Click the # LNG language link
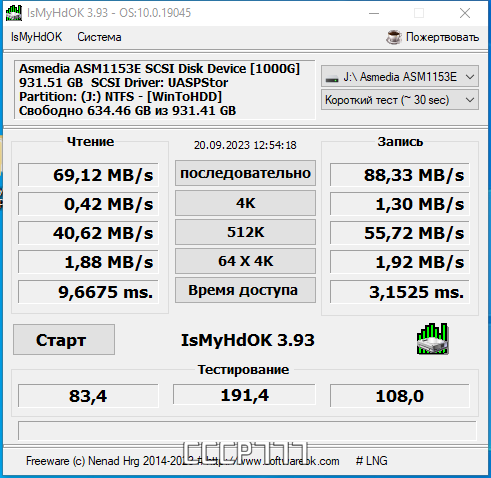The image size is (491, 478). pos(371,461)
